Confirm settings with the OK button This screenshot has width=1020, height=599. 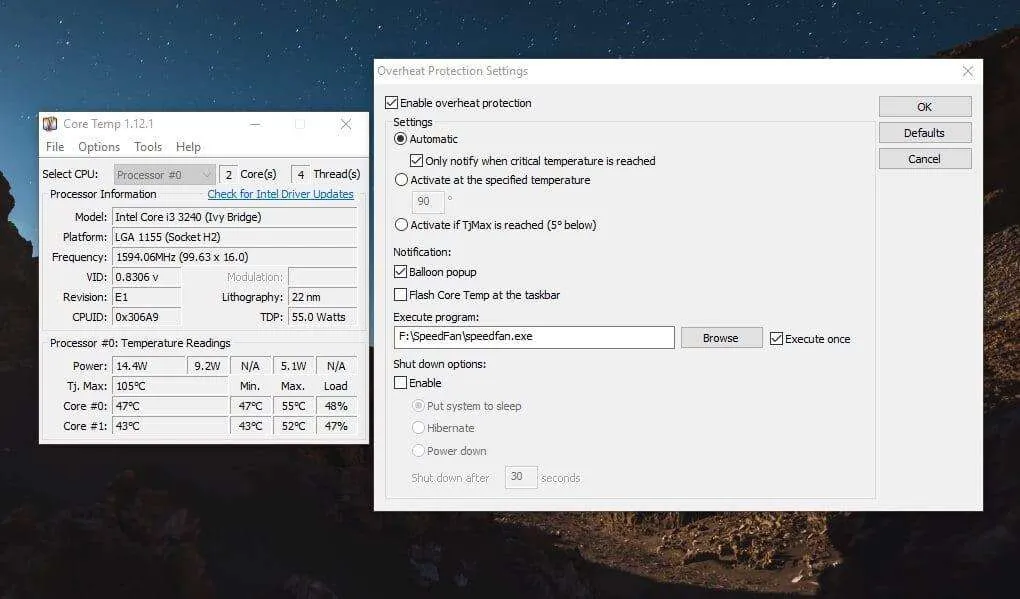tap(925, 107)
